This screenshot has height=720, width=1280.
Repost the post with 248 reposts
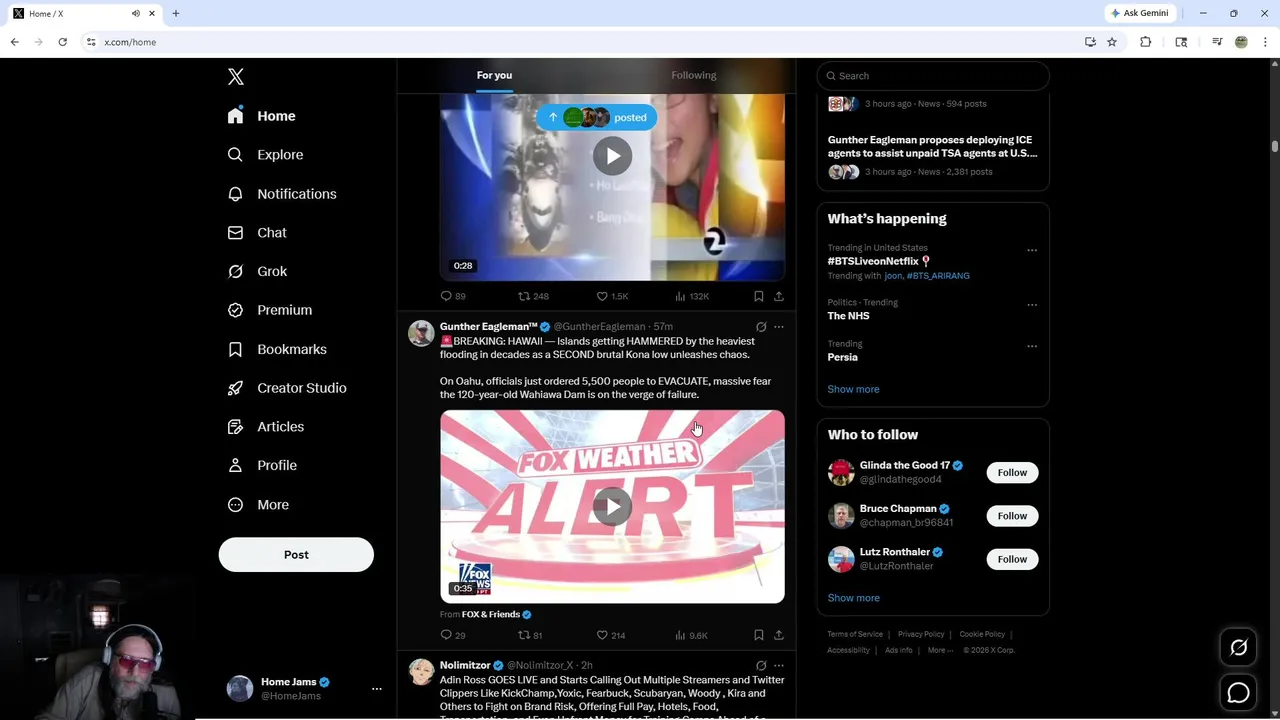(x=533, y=296)
